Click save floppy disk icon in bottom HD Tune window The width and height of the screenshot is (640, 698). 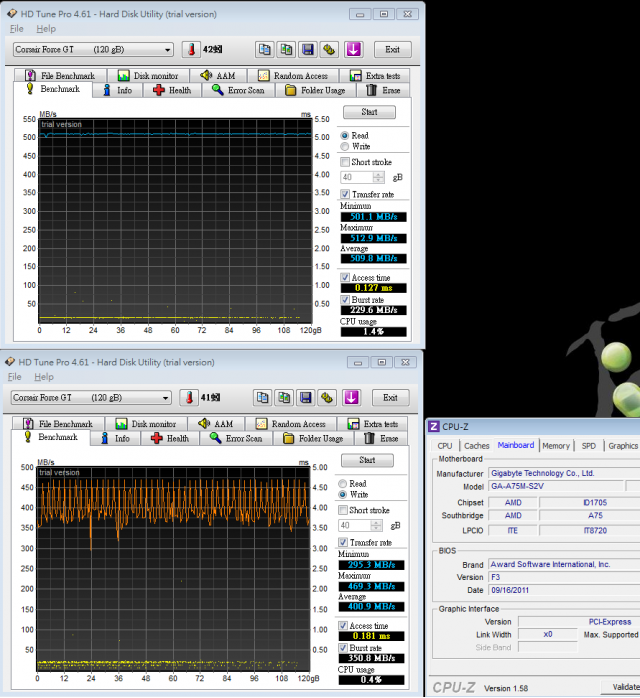click(305, 398)
